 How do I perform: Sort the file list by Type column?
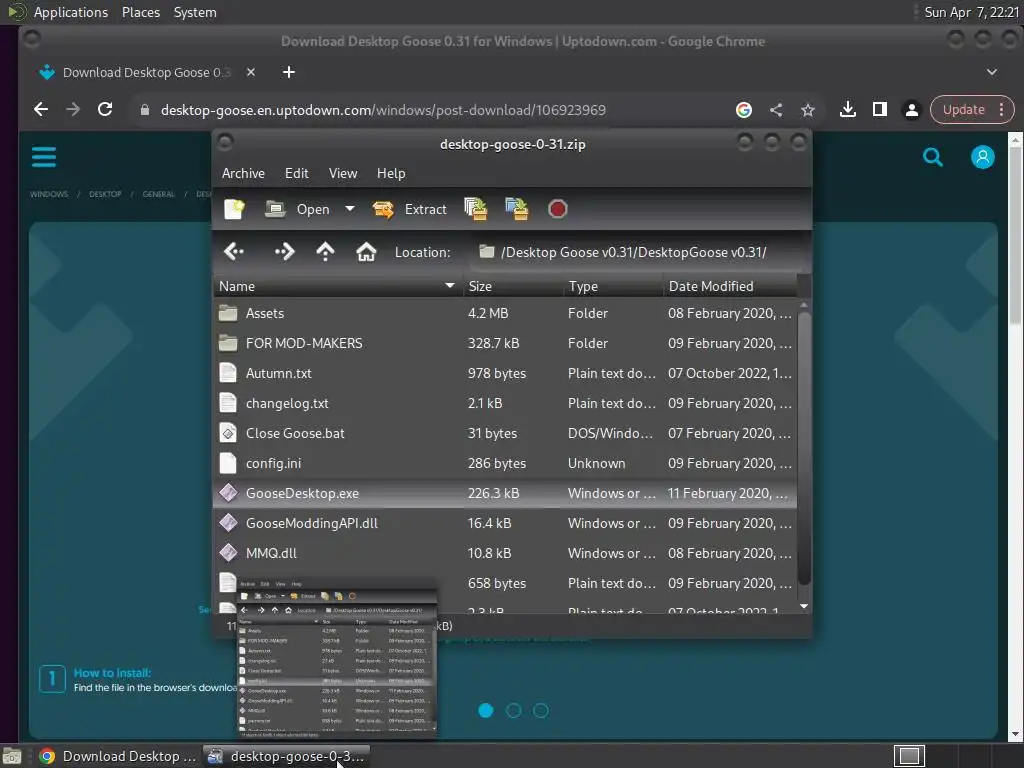click(x=614, y=286)
